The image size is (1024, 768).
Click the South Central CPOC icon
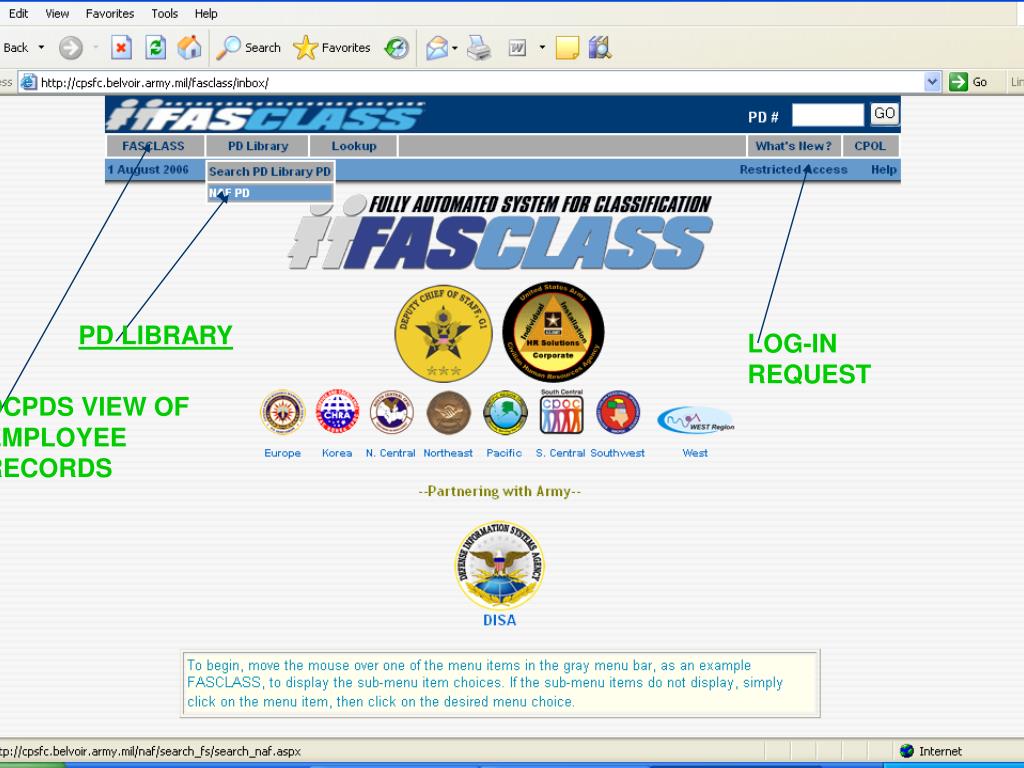pos(562,411)
